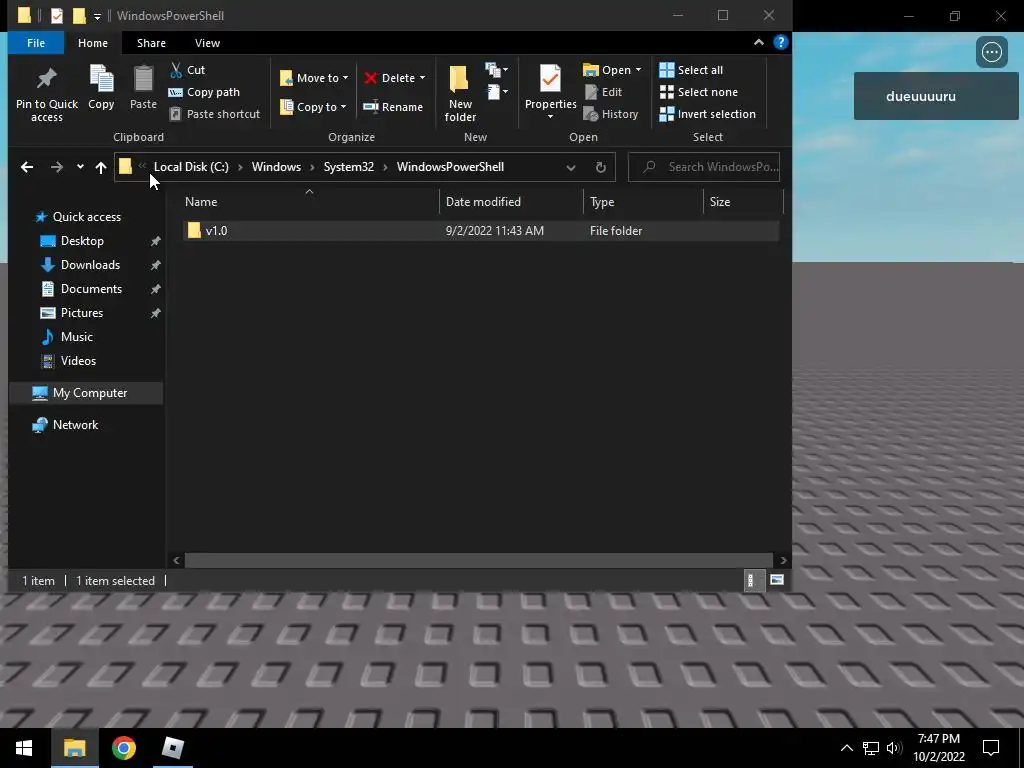Click Select all
Screen dimensions: 1024x768
(691, 70)
